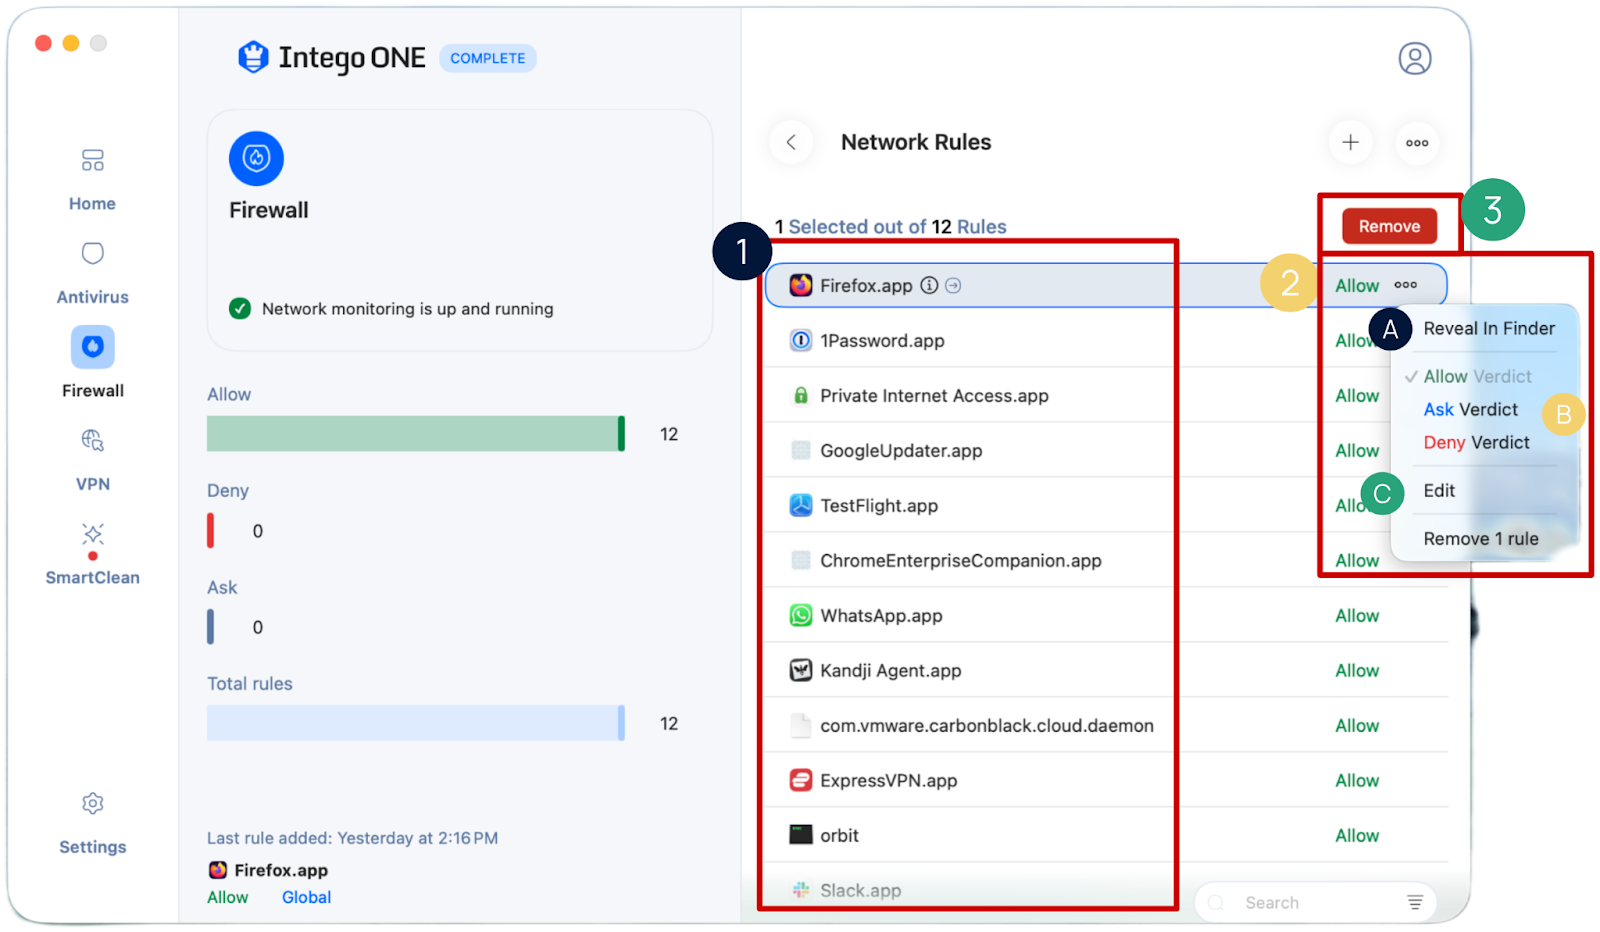This screenshot has height=932, width=1600.
Task: Click the WhatsApp.app icon
Action: 801,615
